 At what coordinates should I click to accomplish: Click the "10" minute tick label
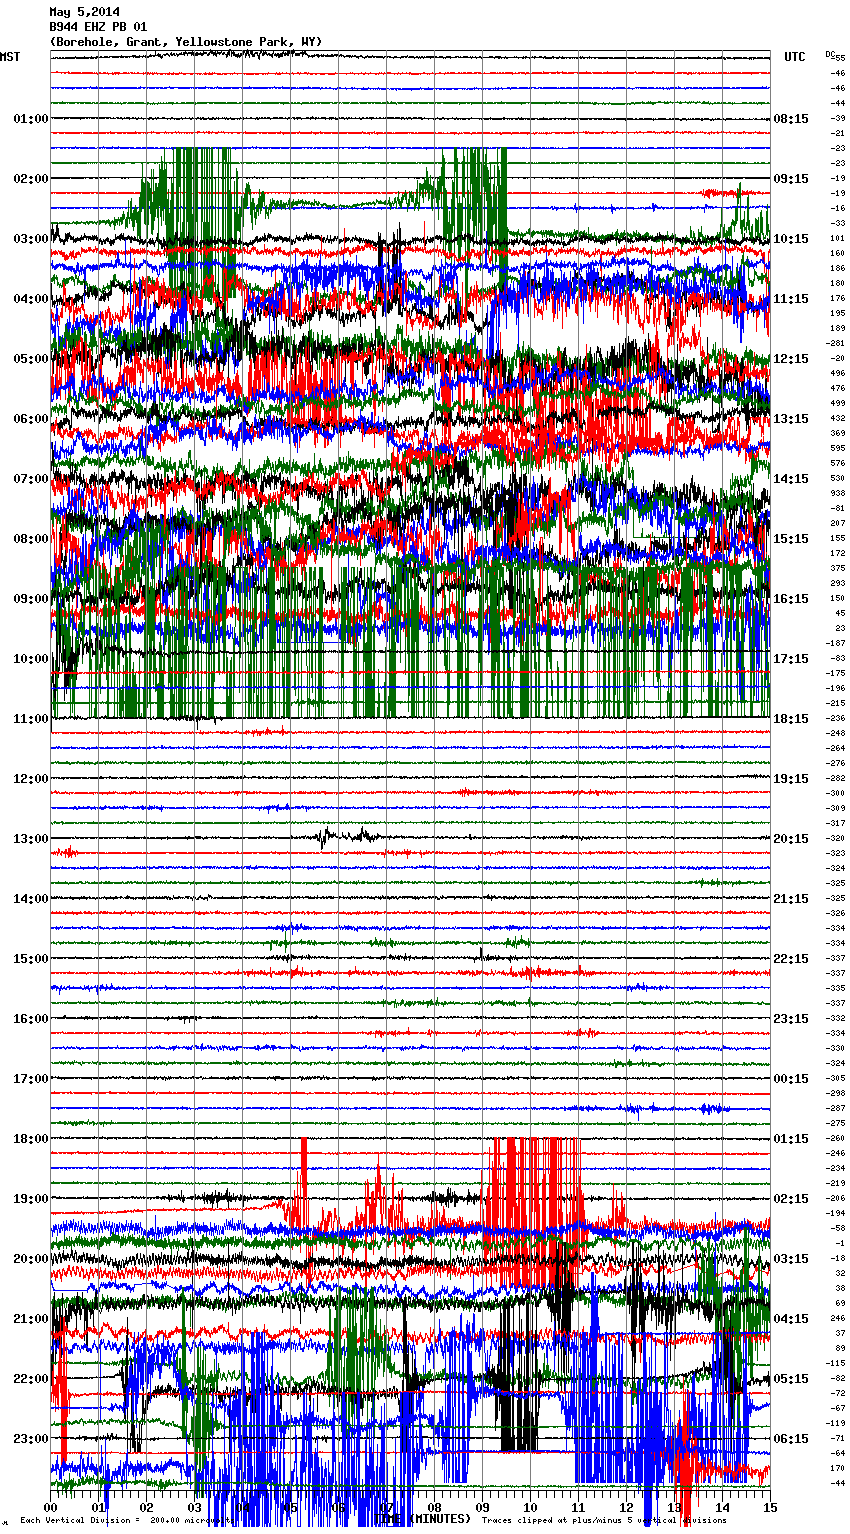pyautogui.click(x=530, y=1507)
